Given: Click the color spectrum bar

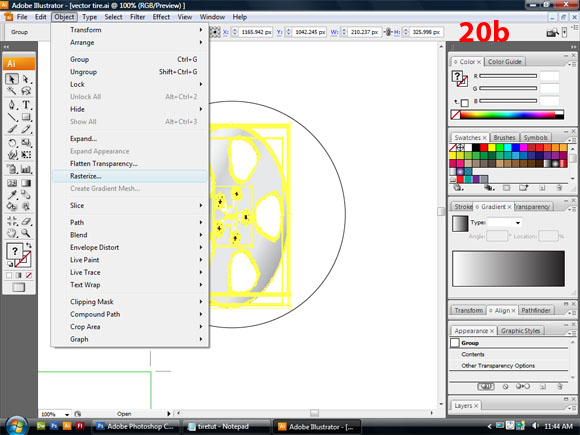Looking at the screenshot, I should [x=508, y=115].
